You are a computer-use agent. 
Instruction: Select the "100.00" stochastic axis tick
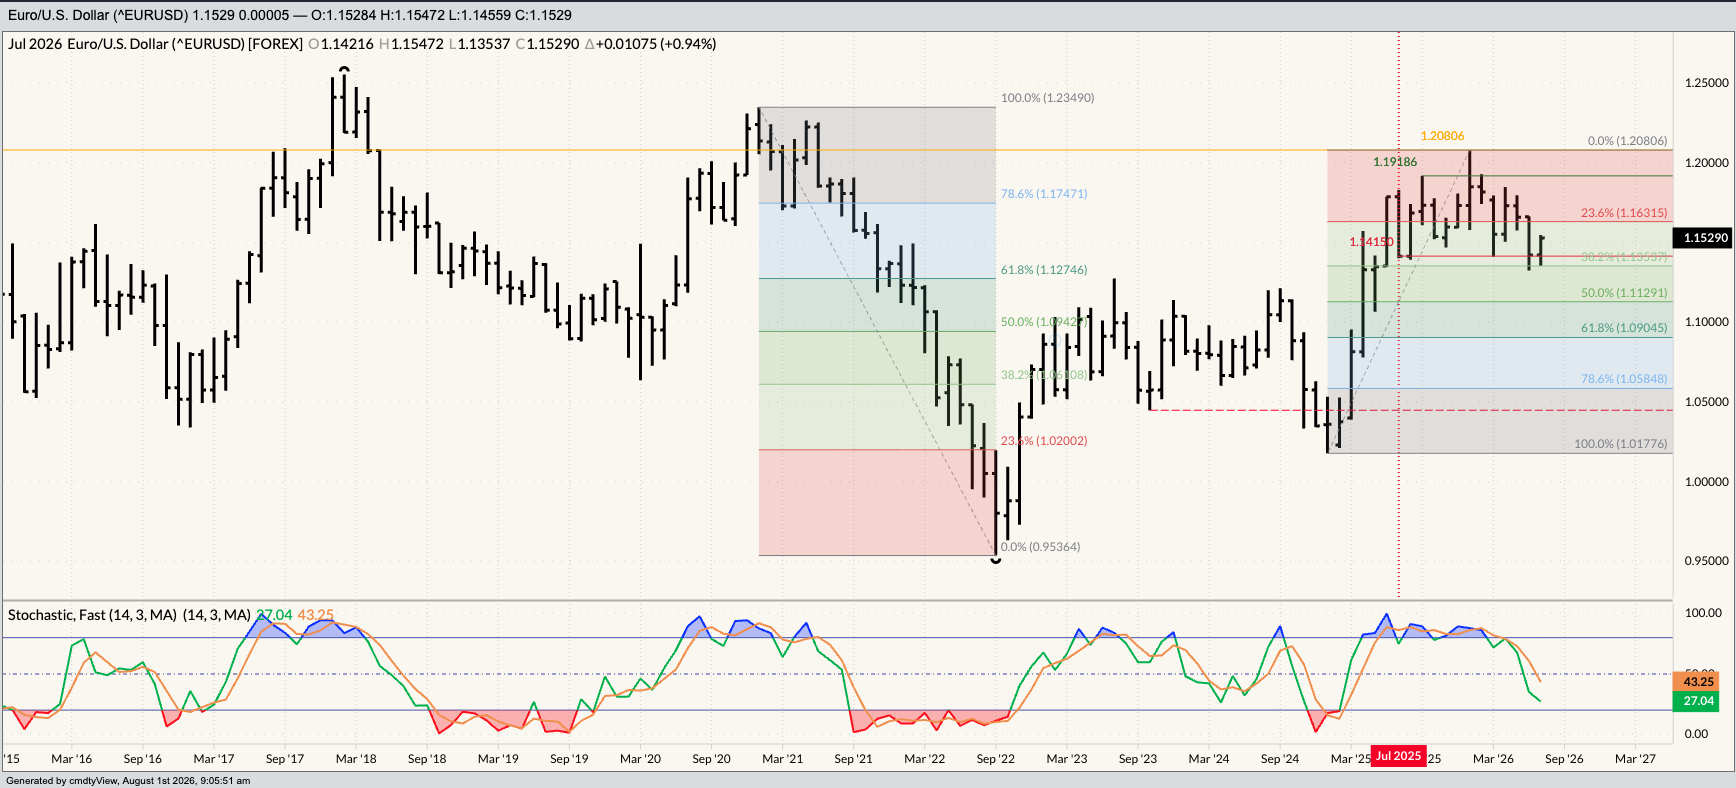pyautogui.click(x=1704, y=613)
